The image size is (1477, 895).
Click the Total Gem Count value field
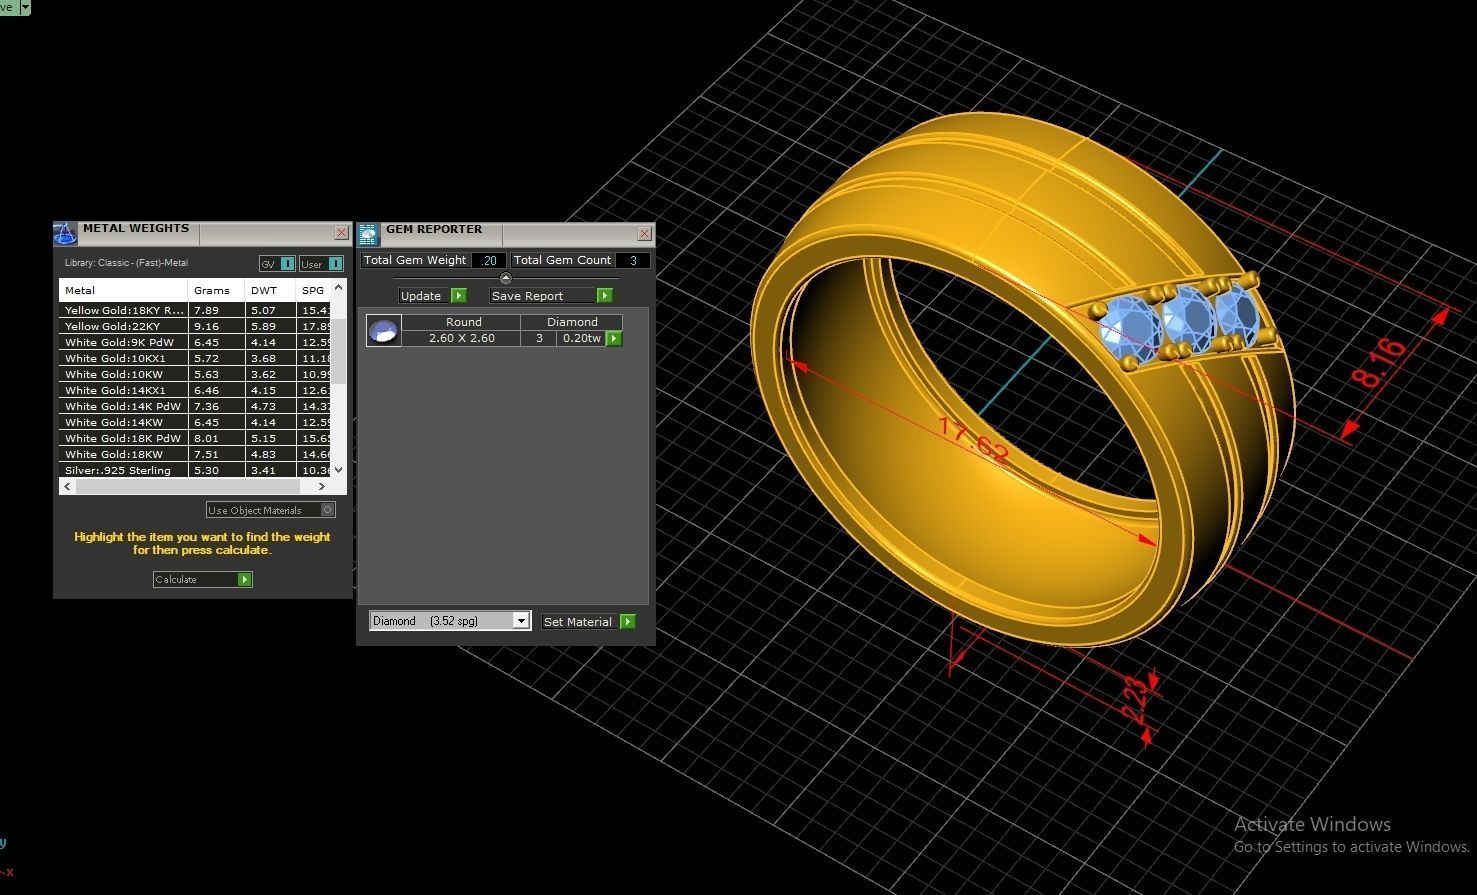pos(632,260)
